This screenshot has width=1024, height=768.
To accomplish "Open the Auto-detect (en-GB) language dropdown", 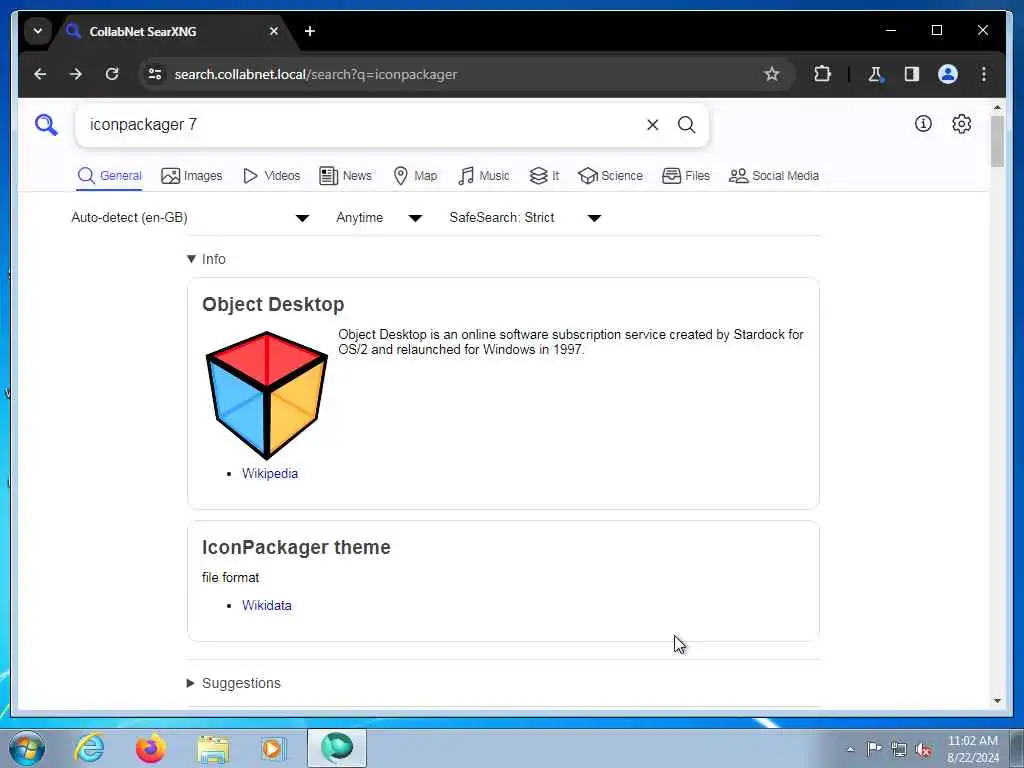I will point(190,217).
